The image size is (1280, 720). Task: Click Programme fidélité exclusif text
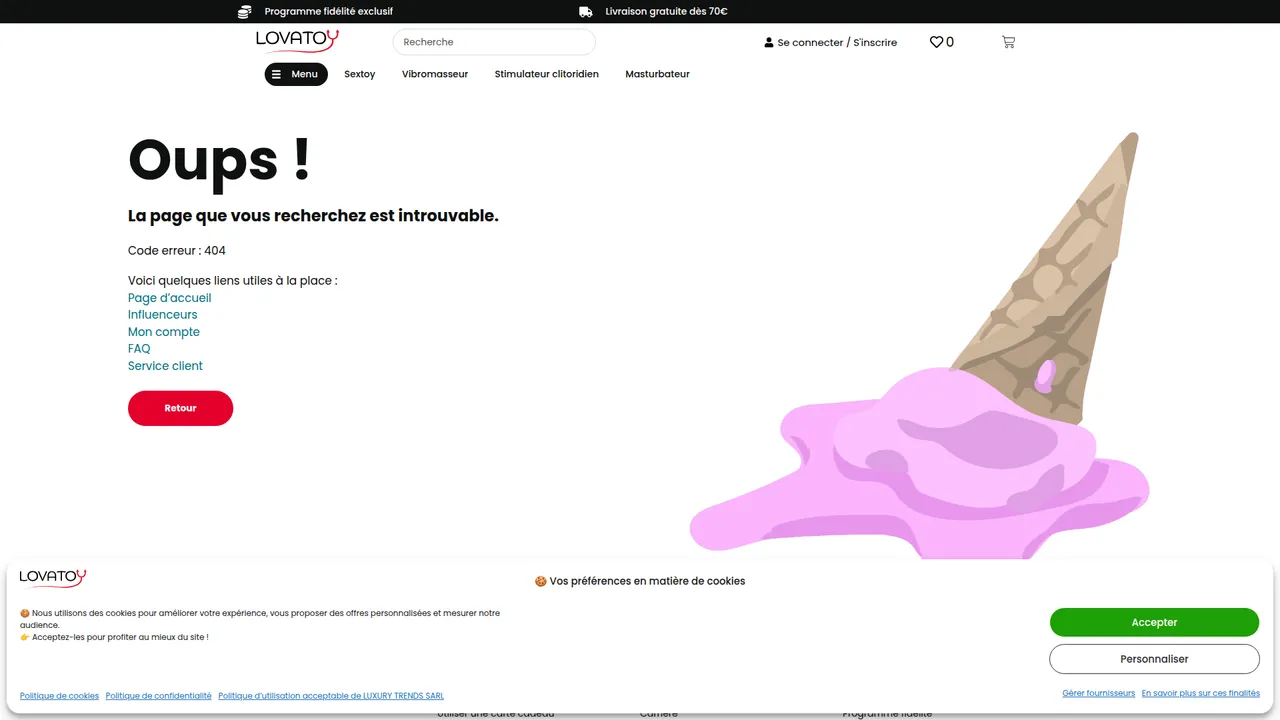pos(329,12)
